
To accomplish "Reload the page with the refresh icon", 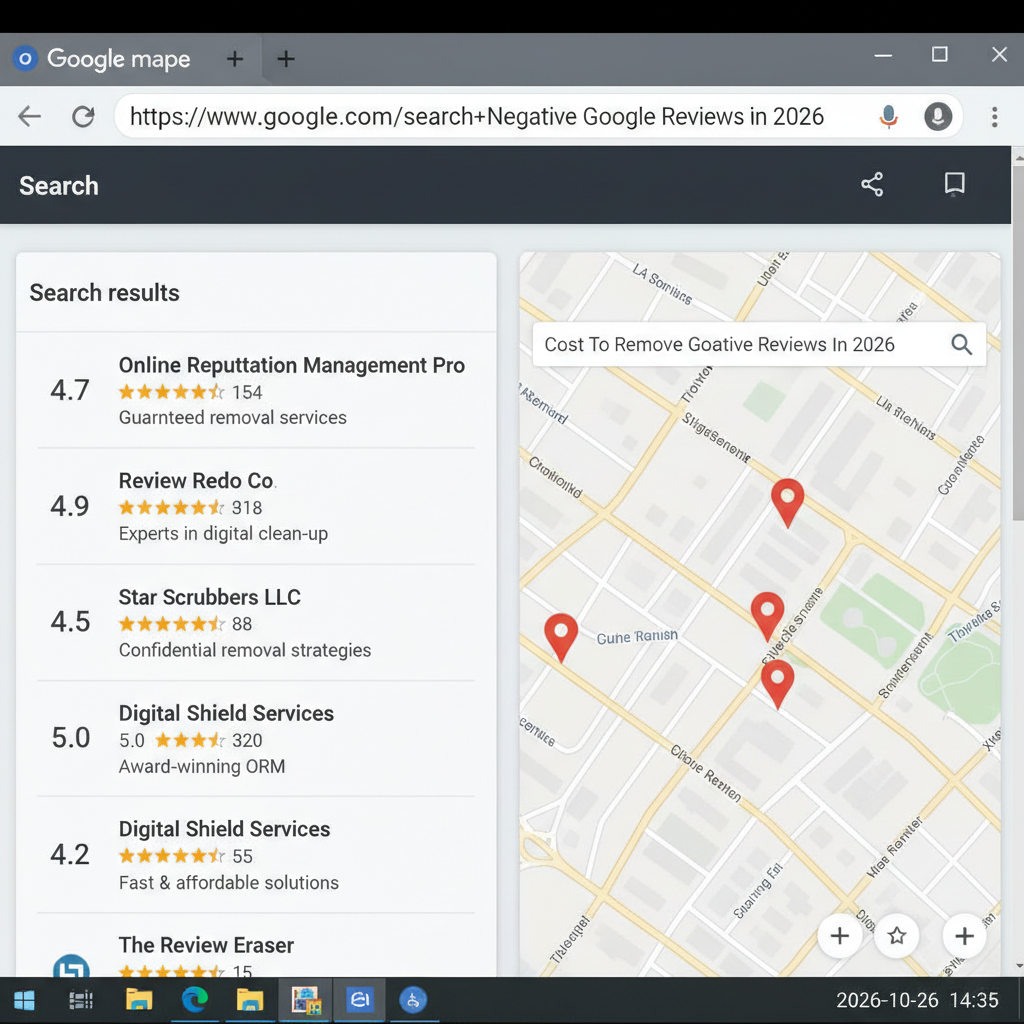I will point(83,117).
